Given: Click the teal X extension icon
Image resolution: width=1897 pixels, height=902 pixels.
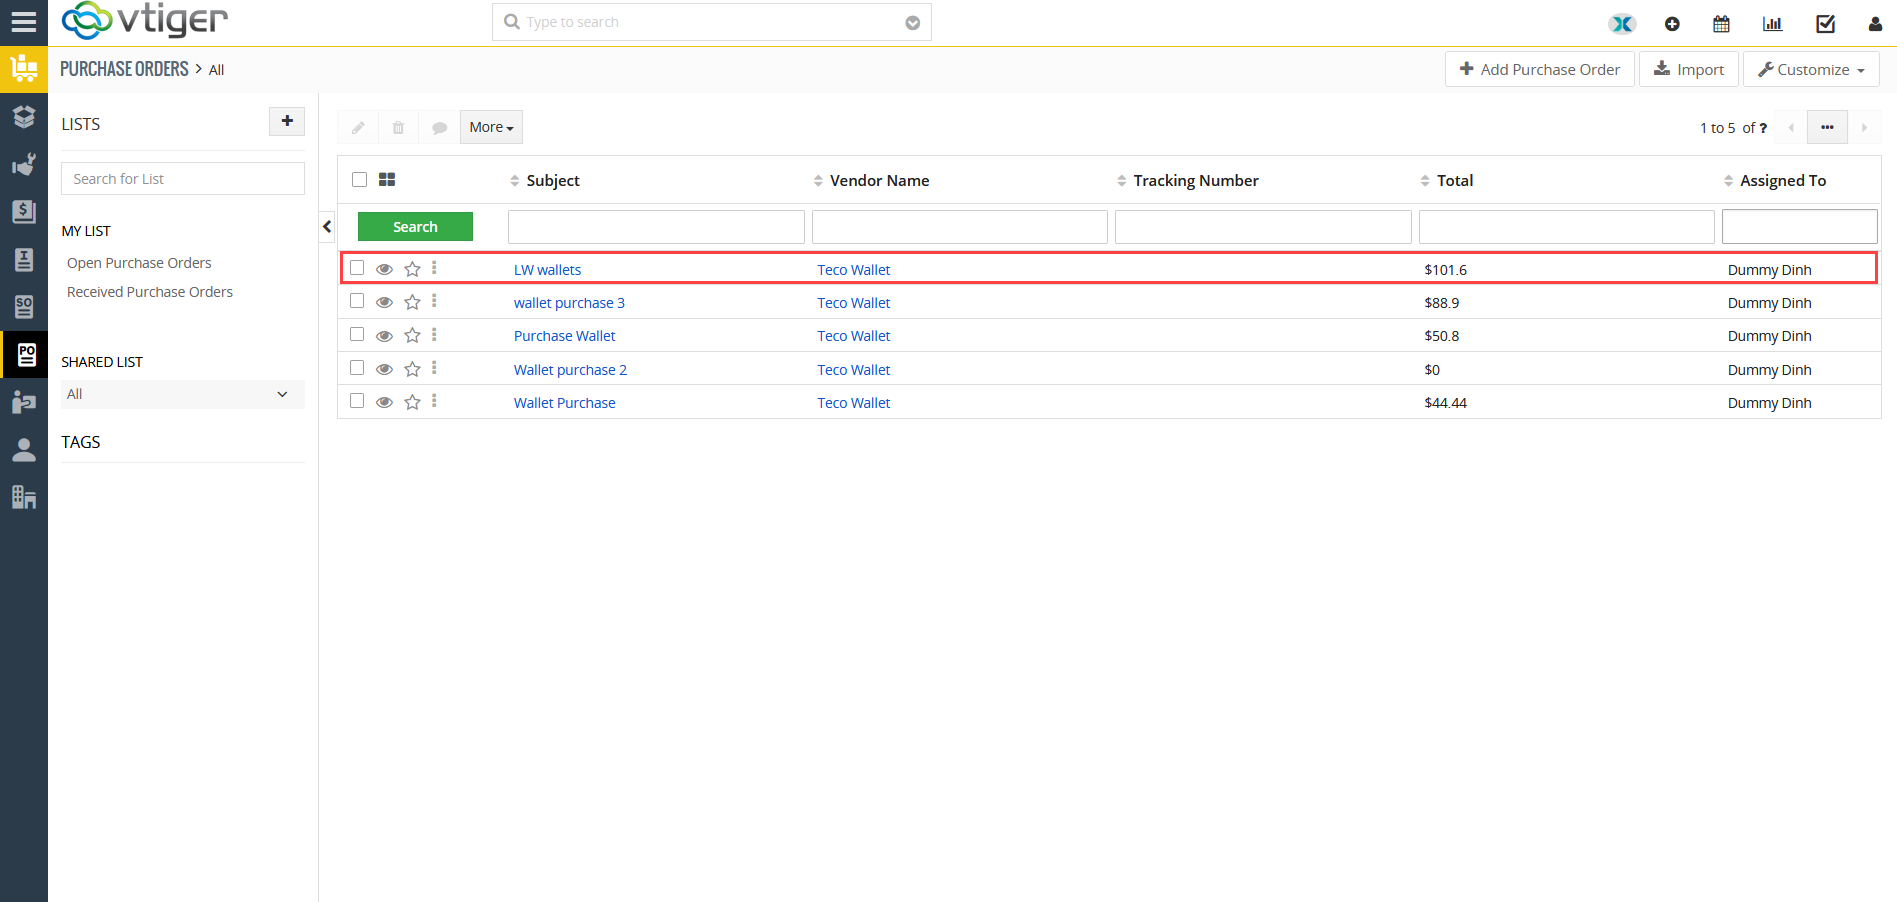Looking at the screenshot, I should coord(1622,23).
